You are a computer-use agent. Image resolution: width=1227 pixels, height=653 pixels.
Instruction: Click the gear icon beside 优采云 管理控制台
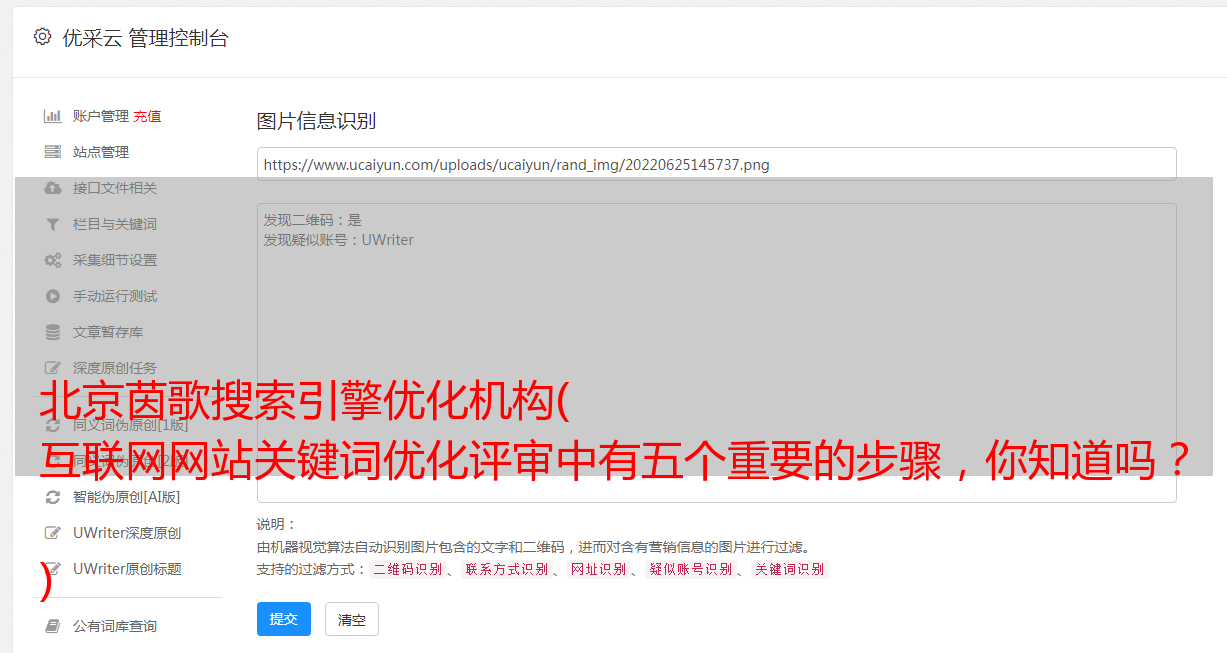42,37
